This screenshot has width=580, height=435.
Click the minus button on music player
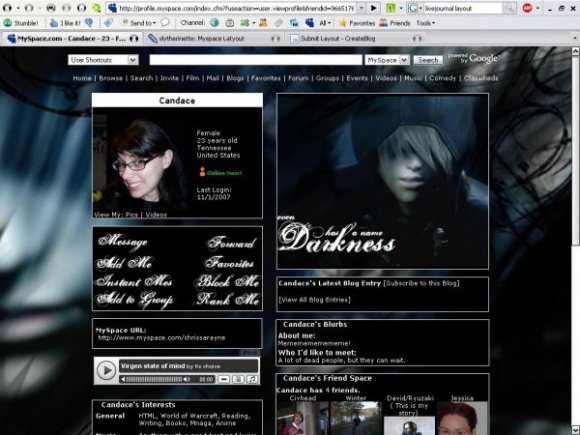pyautogui.click(x=223, y=379)
